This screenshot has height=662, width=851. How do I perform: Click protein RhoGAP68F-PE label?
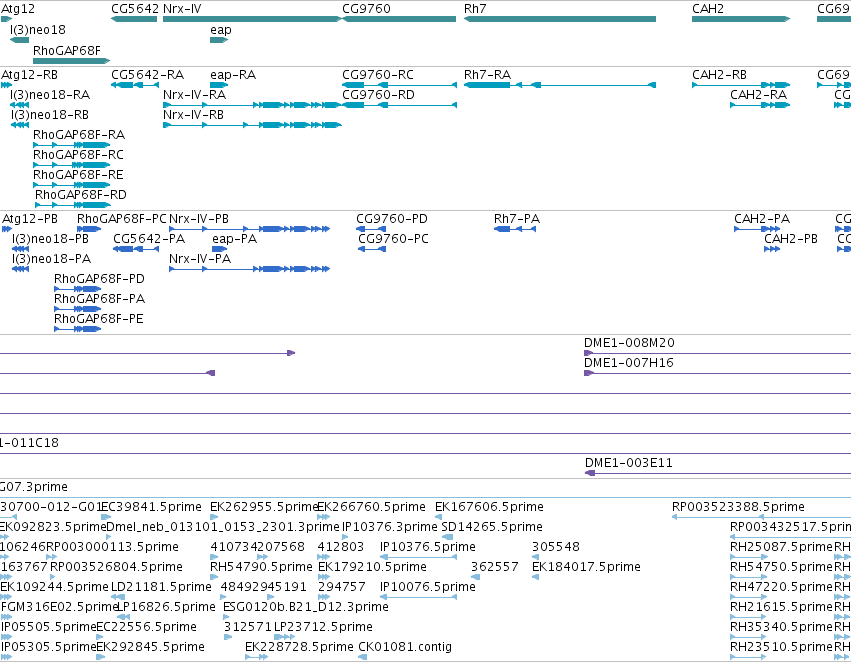point(99,319)
